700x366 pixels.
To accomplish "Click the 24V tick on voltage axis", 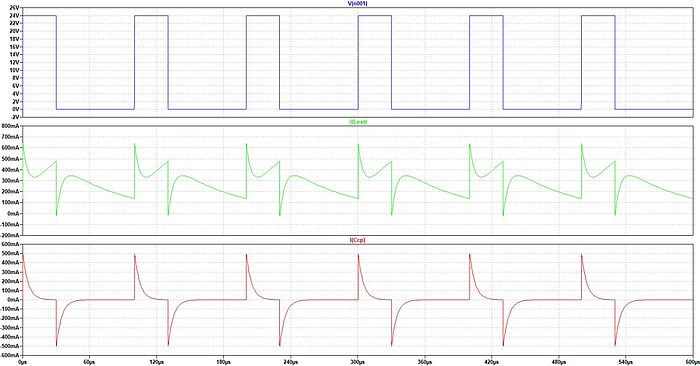I will point(15,16).
